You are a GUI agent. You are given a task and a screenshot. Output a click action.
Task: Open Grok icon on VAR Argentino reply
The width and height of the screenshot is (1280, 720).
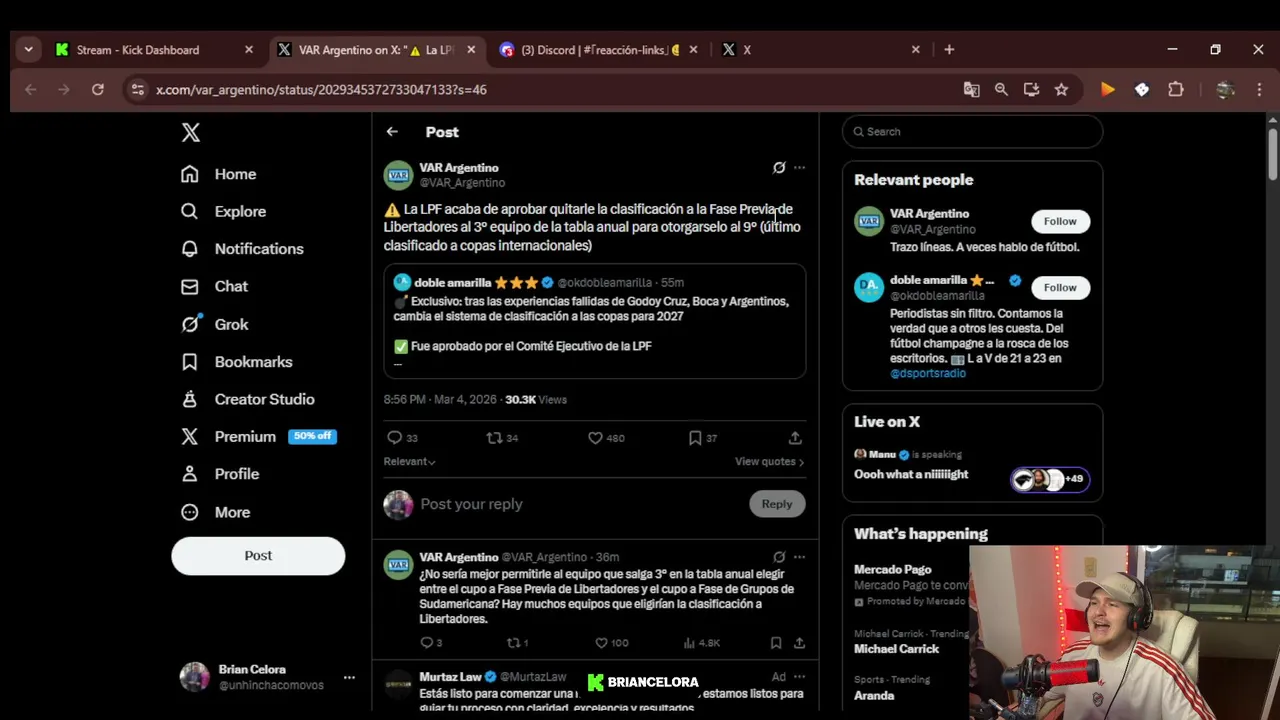point(778,557)
